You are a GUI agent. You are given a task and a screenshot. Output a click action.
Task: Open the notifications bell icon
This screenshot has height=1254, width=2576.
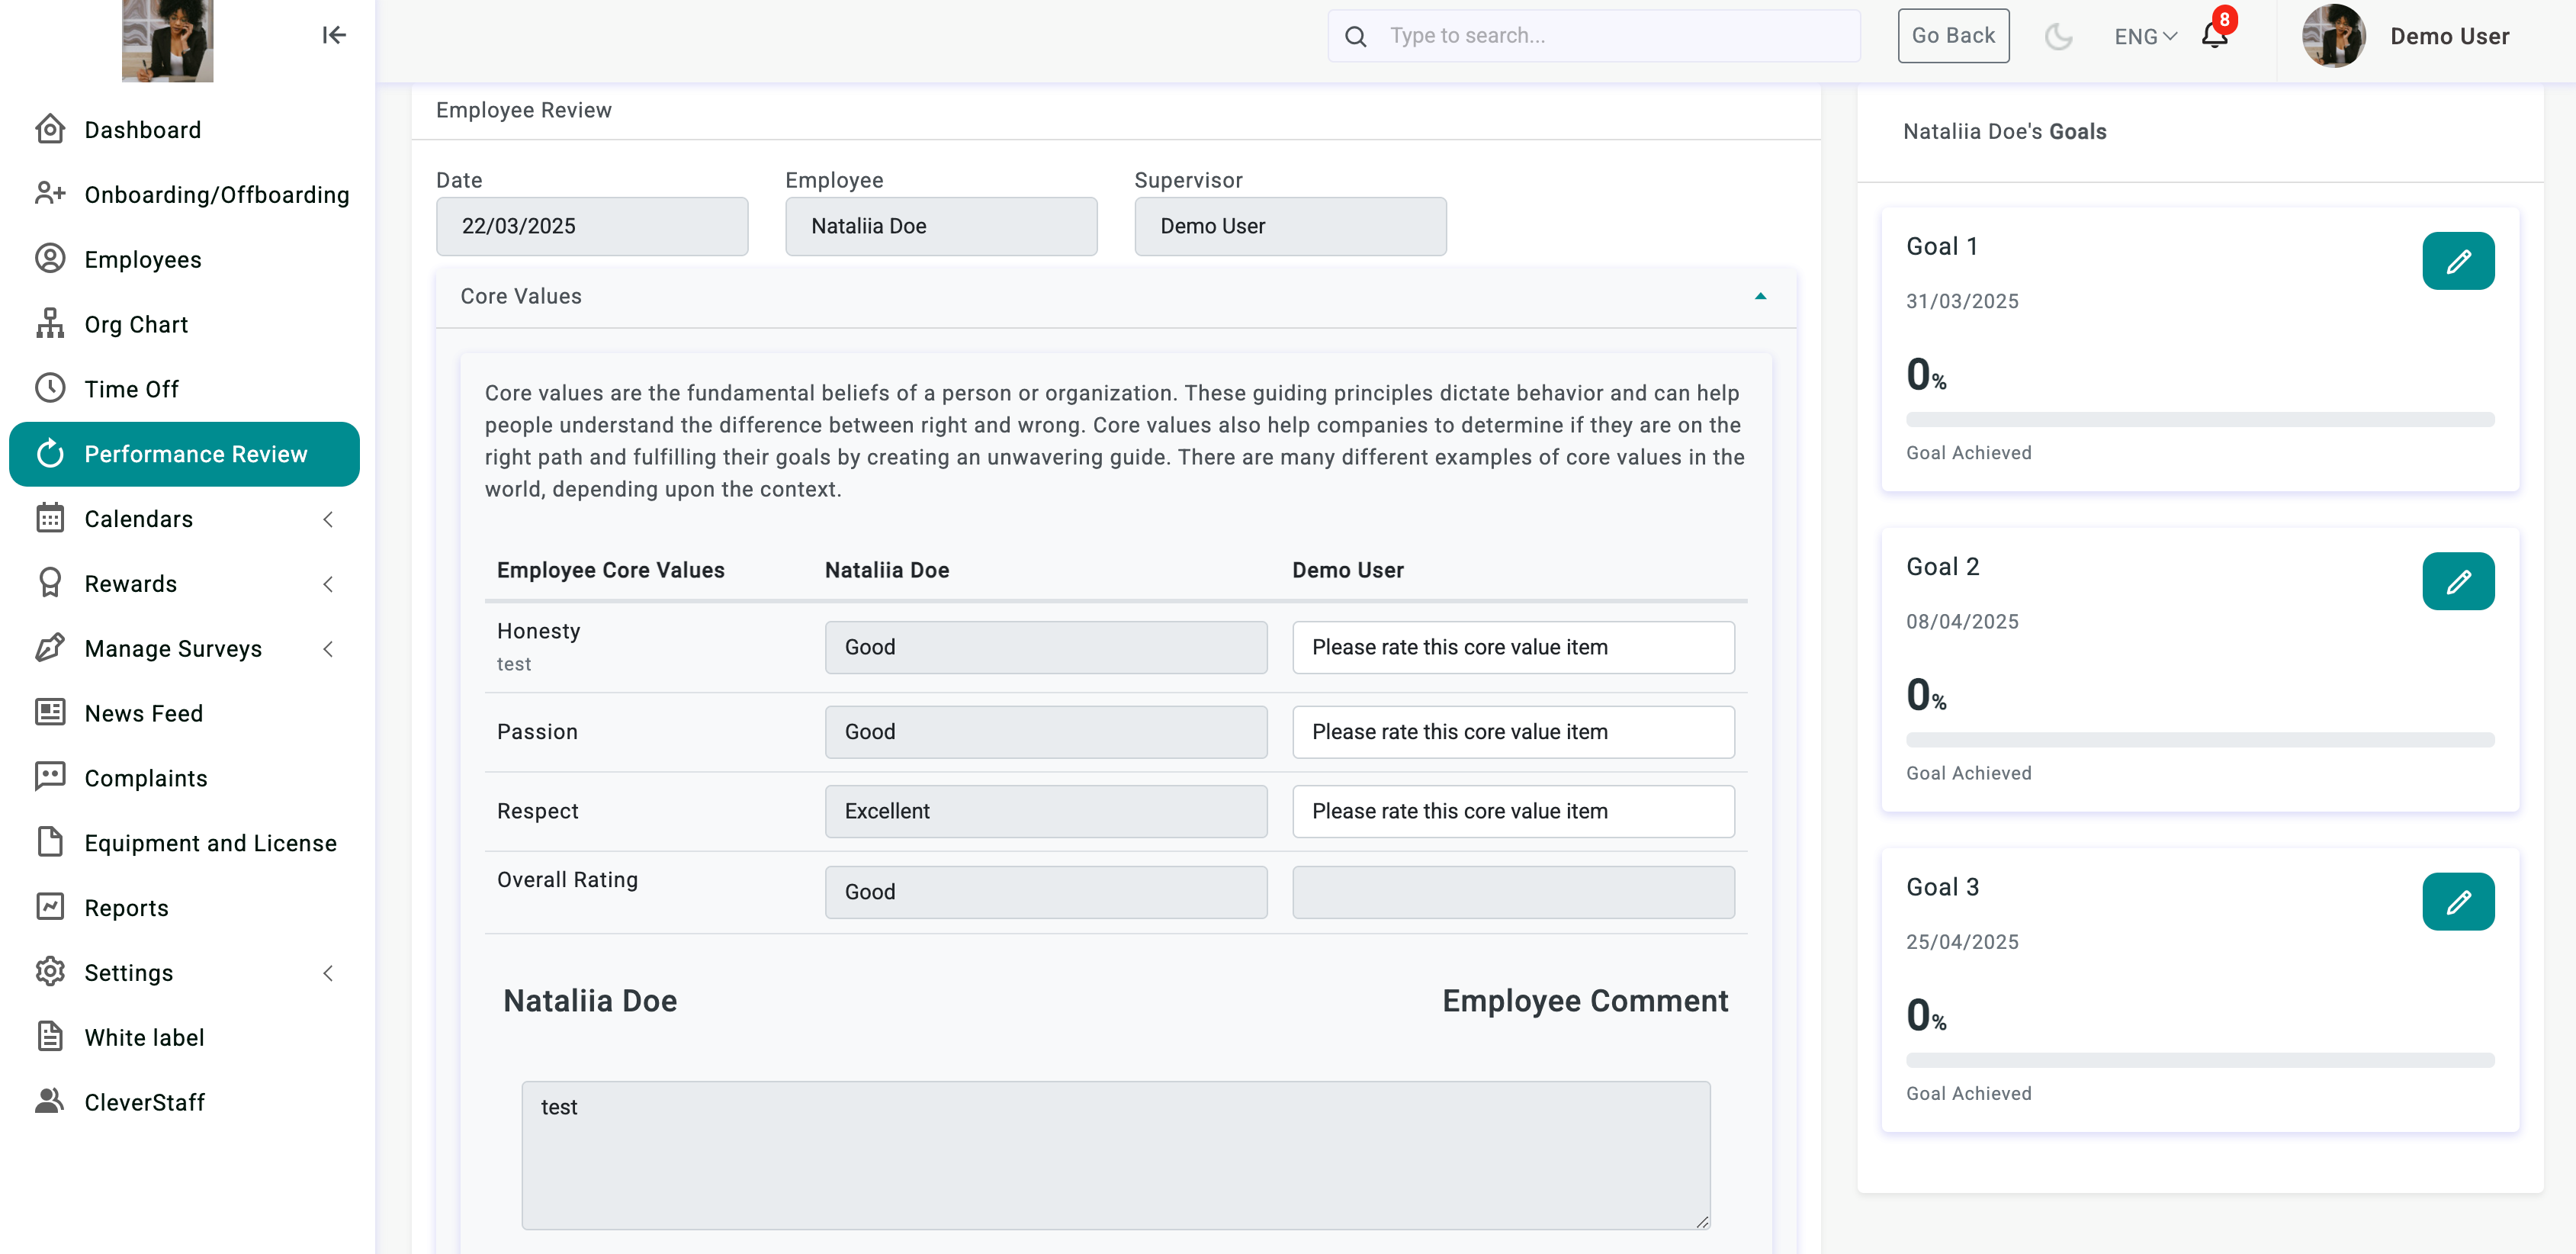[2215, 36]
